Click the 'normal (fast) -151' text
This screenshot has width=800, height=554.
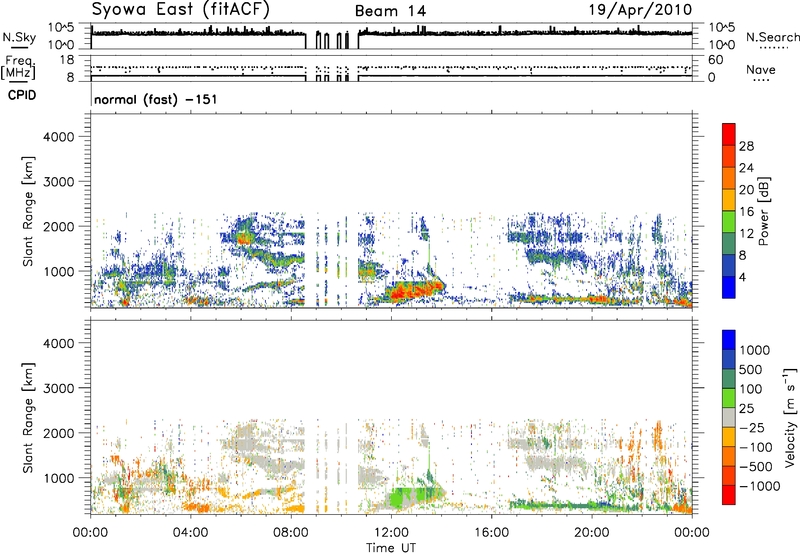(156, 99)
